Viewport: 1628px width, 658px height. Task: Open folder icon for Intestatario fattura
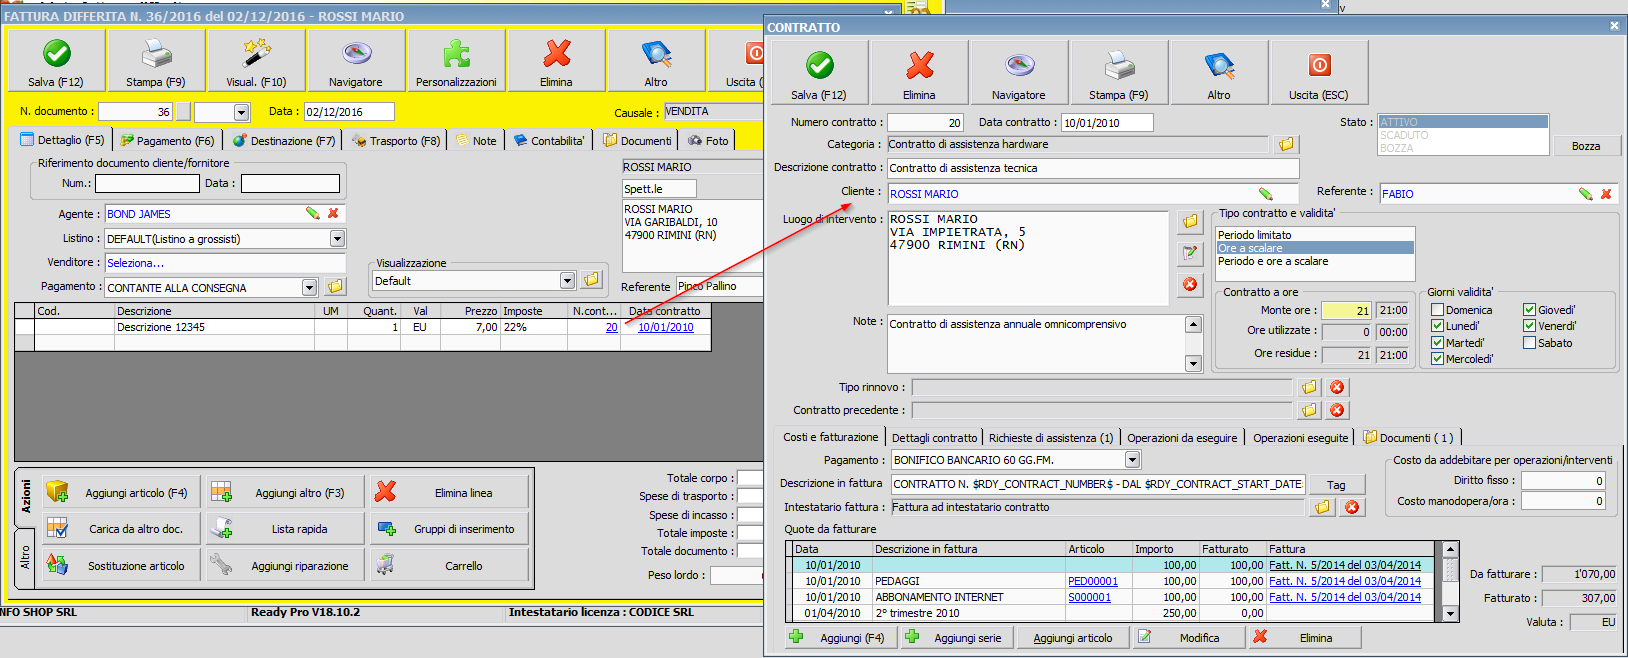pyautogui.click(x=1323, y=507)
